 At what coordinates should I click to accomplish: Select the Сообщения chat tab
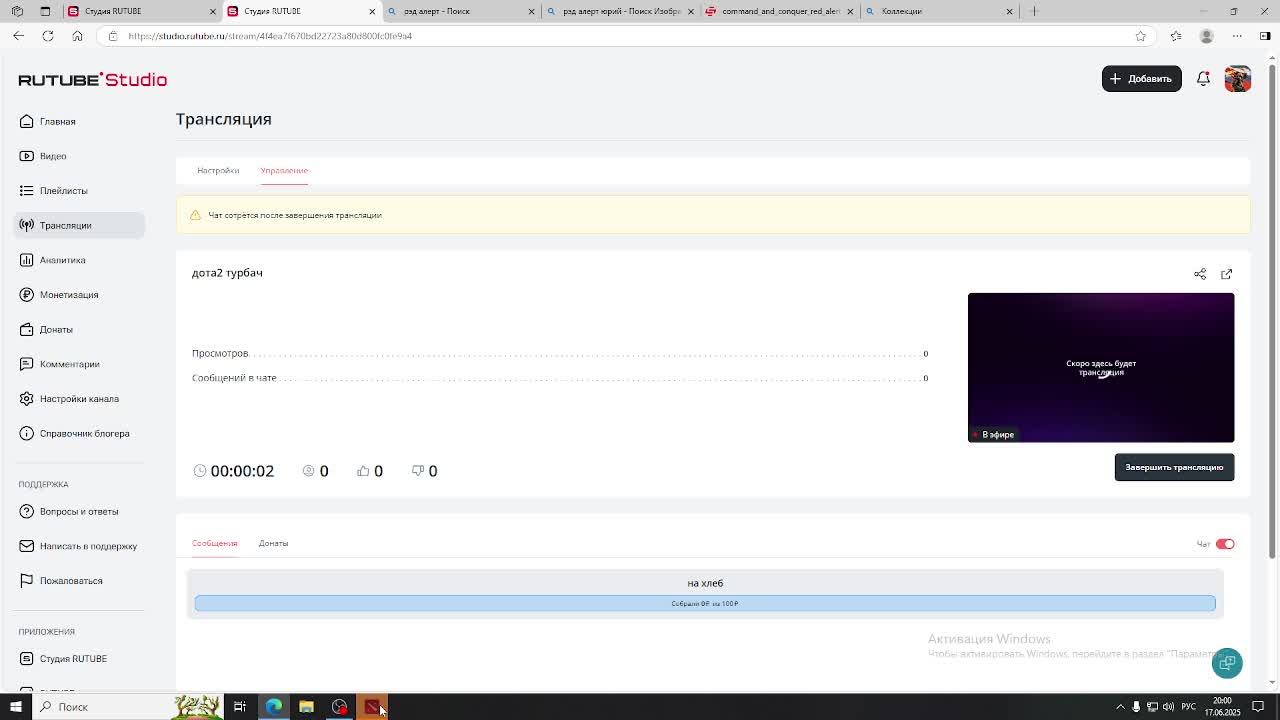click(x=214, y=543)
